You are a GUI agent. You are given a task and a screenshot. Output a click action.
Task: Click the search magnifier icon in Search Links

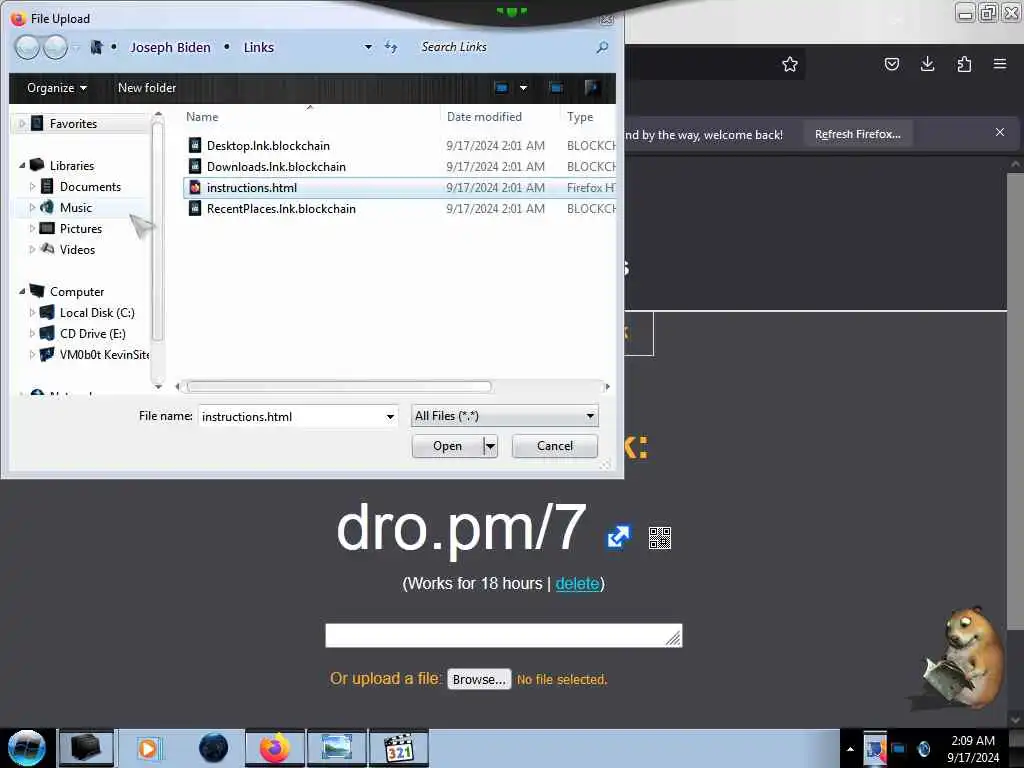pyautogui.click(x=602, y=47)
